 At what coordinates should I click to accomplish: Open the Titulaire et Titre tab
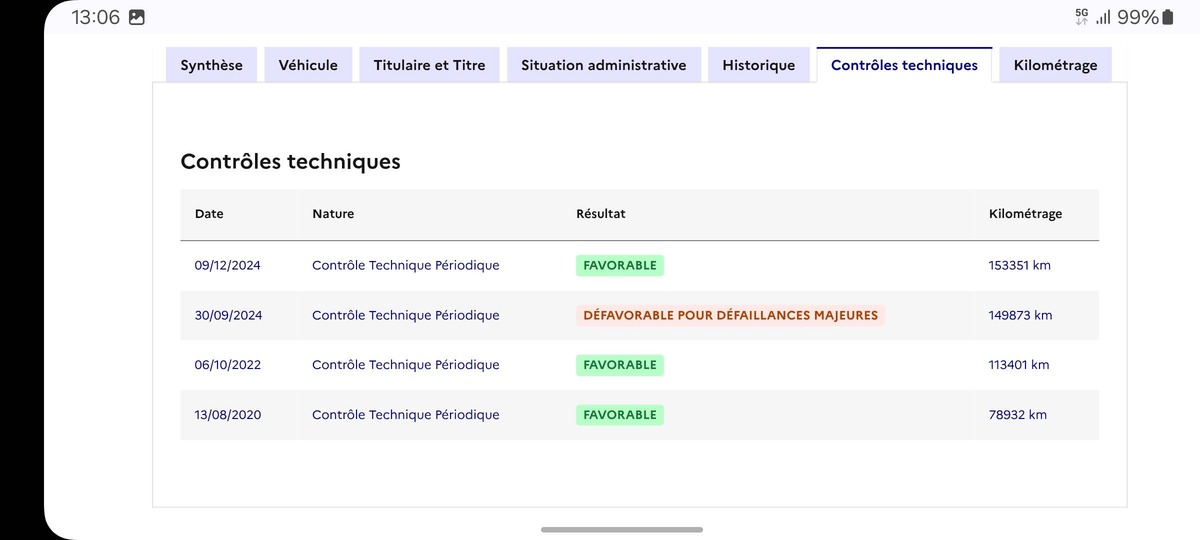429,65
